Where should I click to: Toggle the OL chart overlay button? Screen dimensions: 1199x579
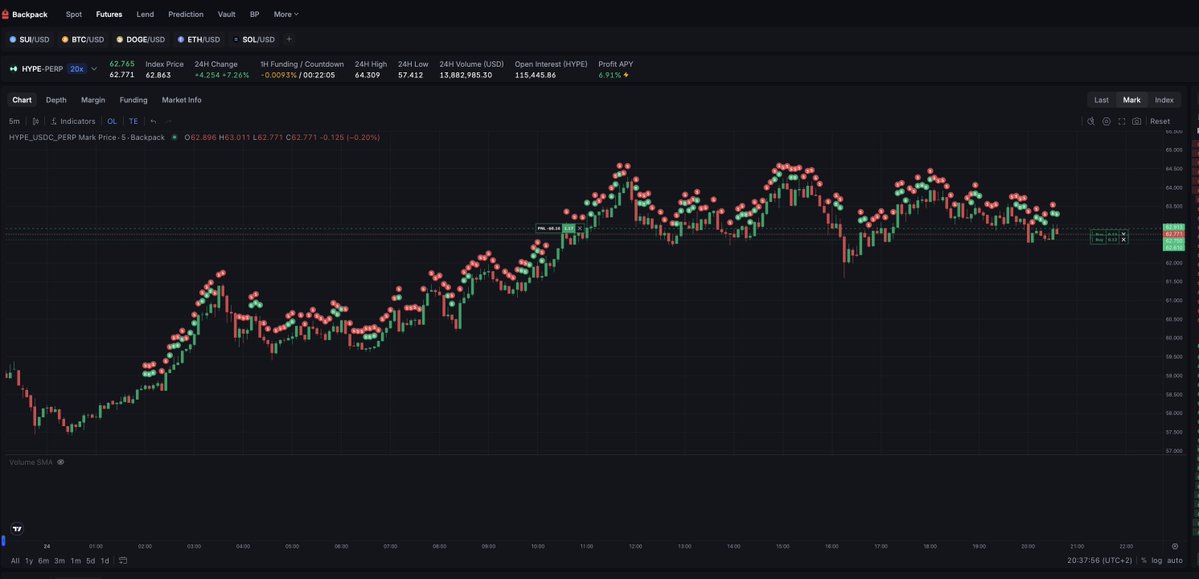(x=112, y=121)
